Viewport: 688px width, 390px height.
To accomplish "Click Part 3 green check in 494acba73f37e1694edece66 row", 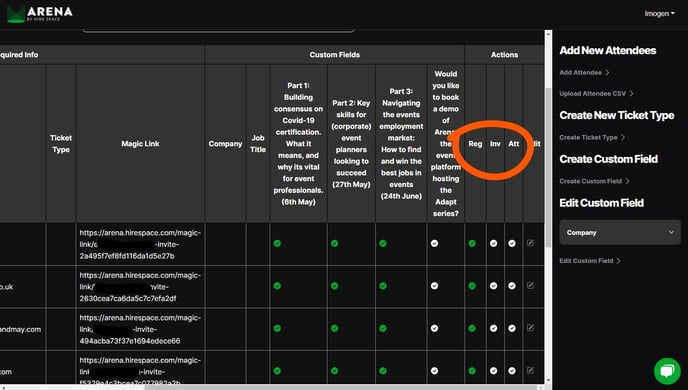I will (383, 328).
